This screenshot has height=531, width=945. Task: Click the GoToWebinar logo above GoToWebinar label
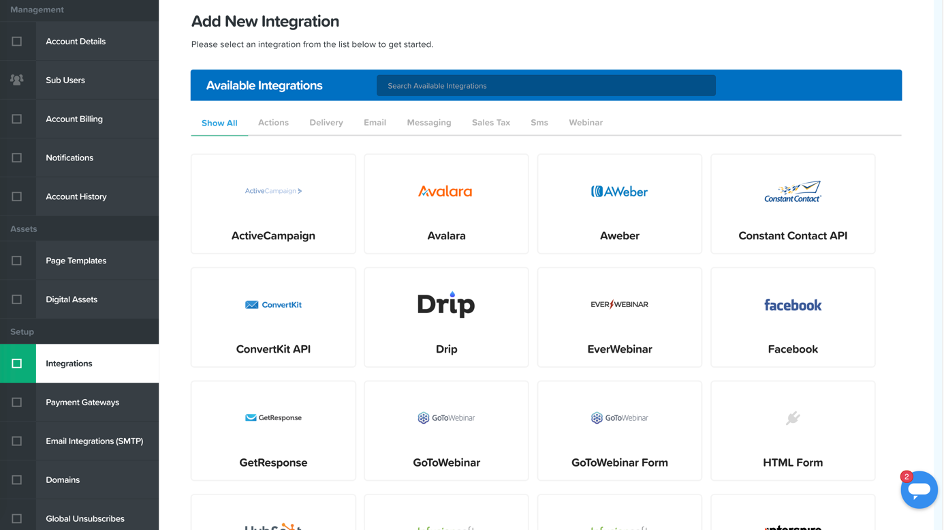[446, 418]
